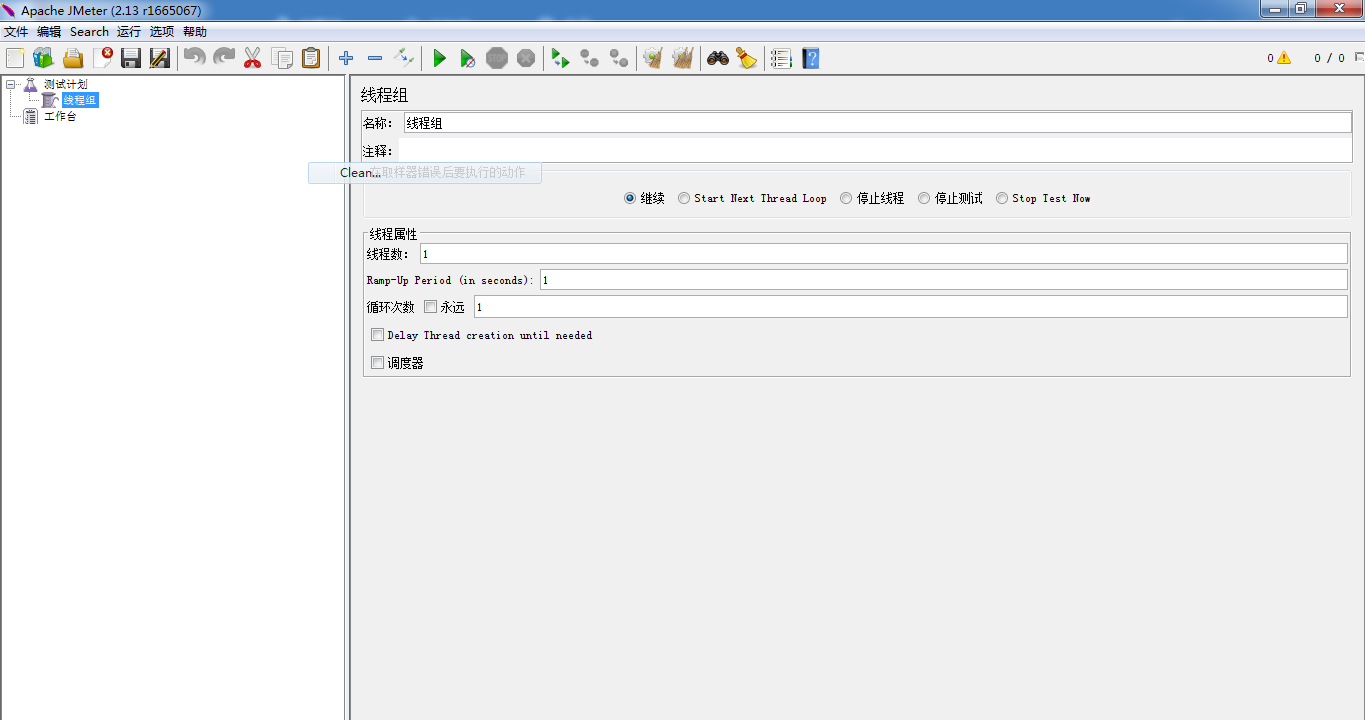Viewport: 1365px width, 720px height.
Task: Open the 运行 menu
Action: (129, 32)
